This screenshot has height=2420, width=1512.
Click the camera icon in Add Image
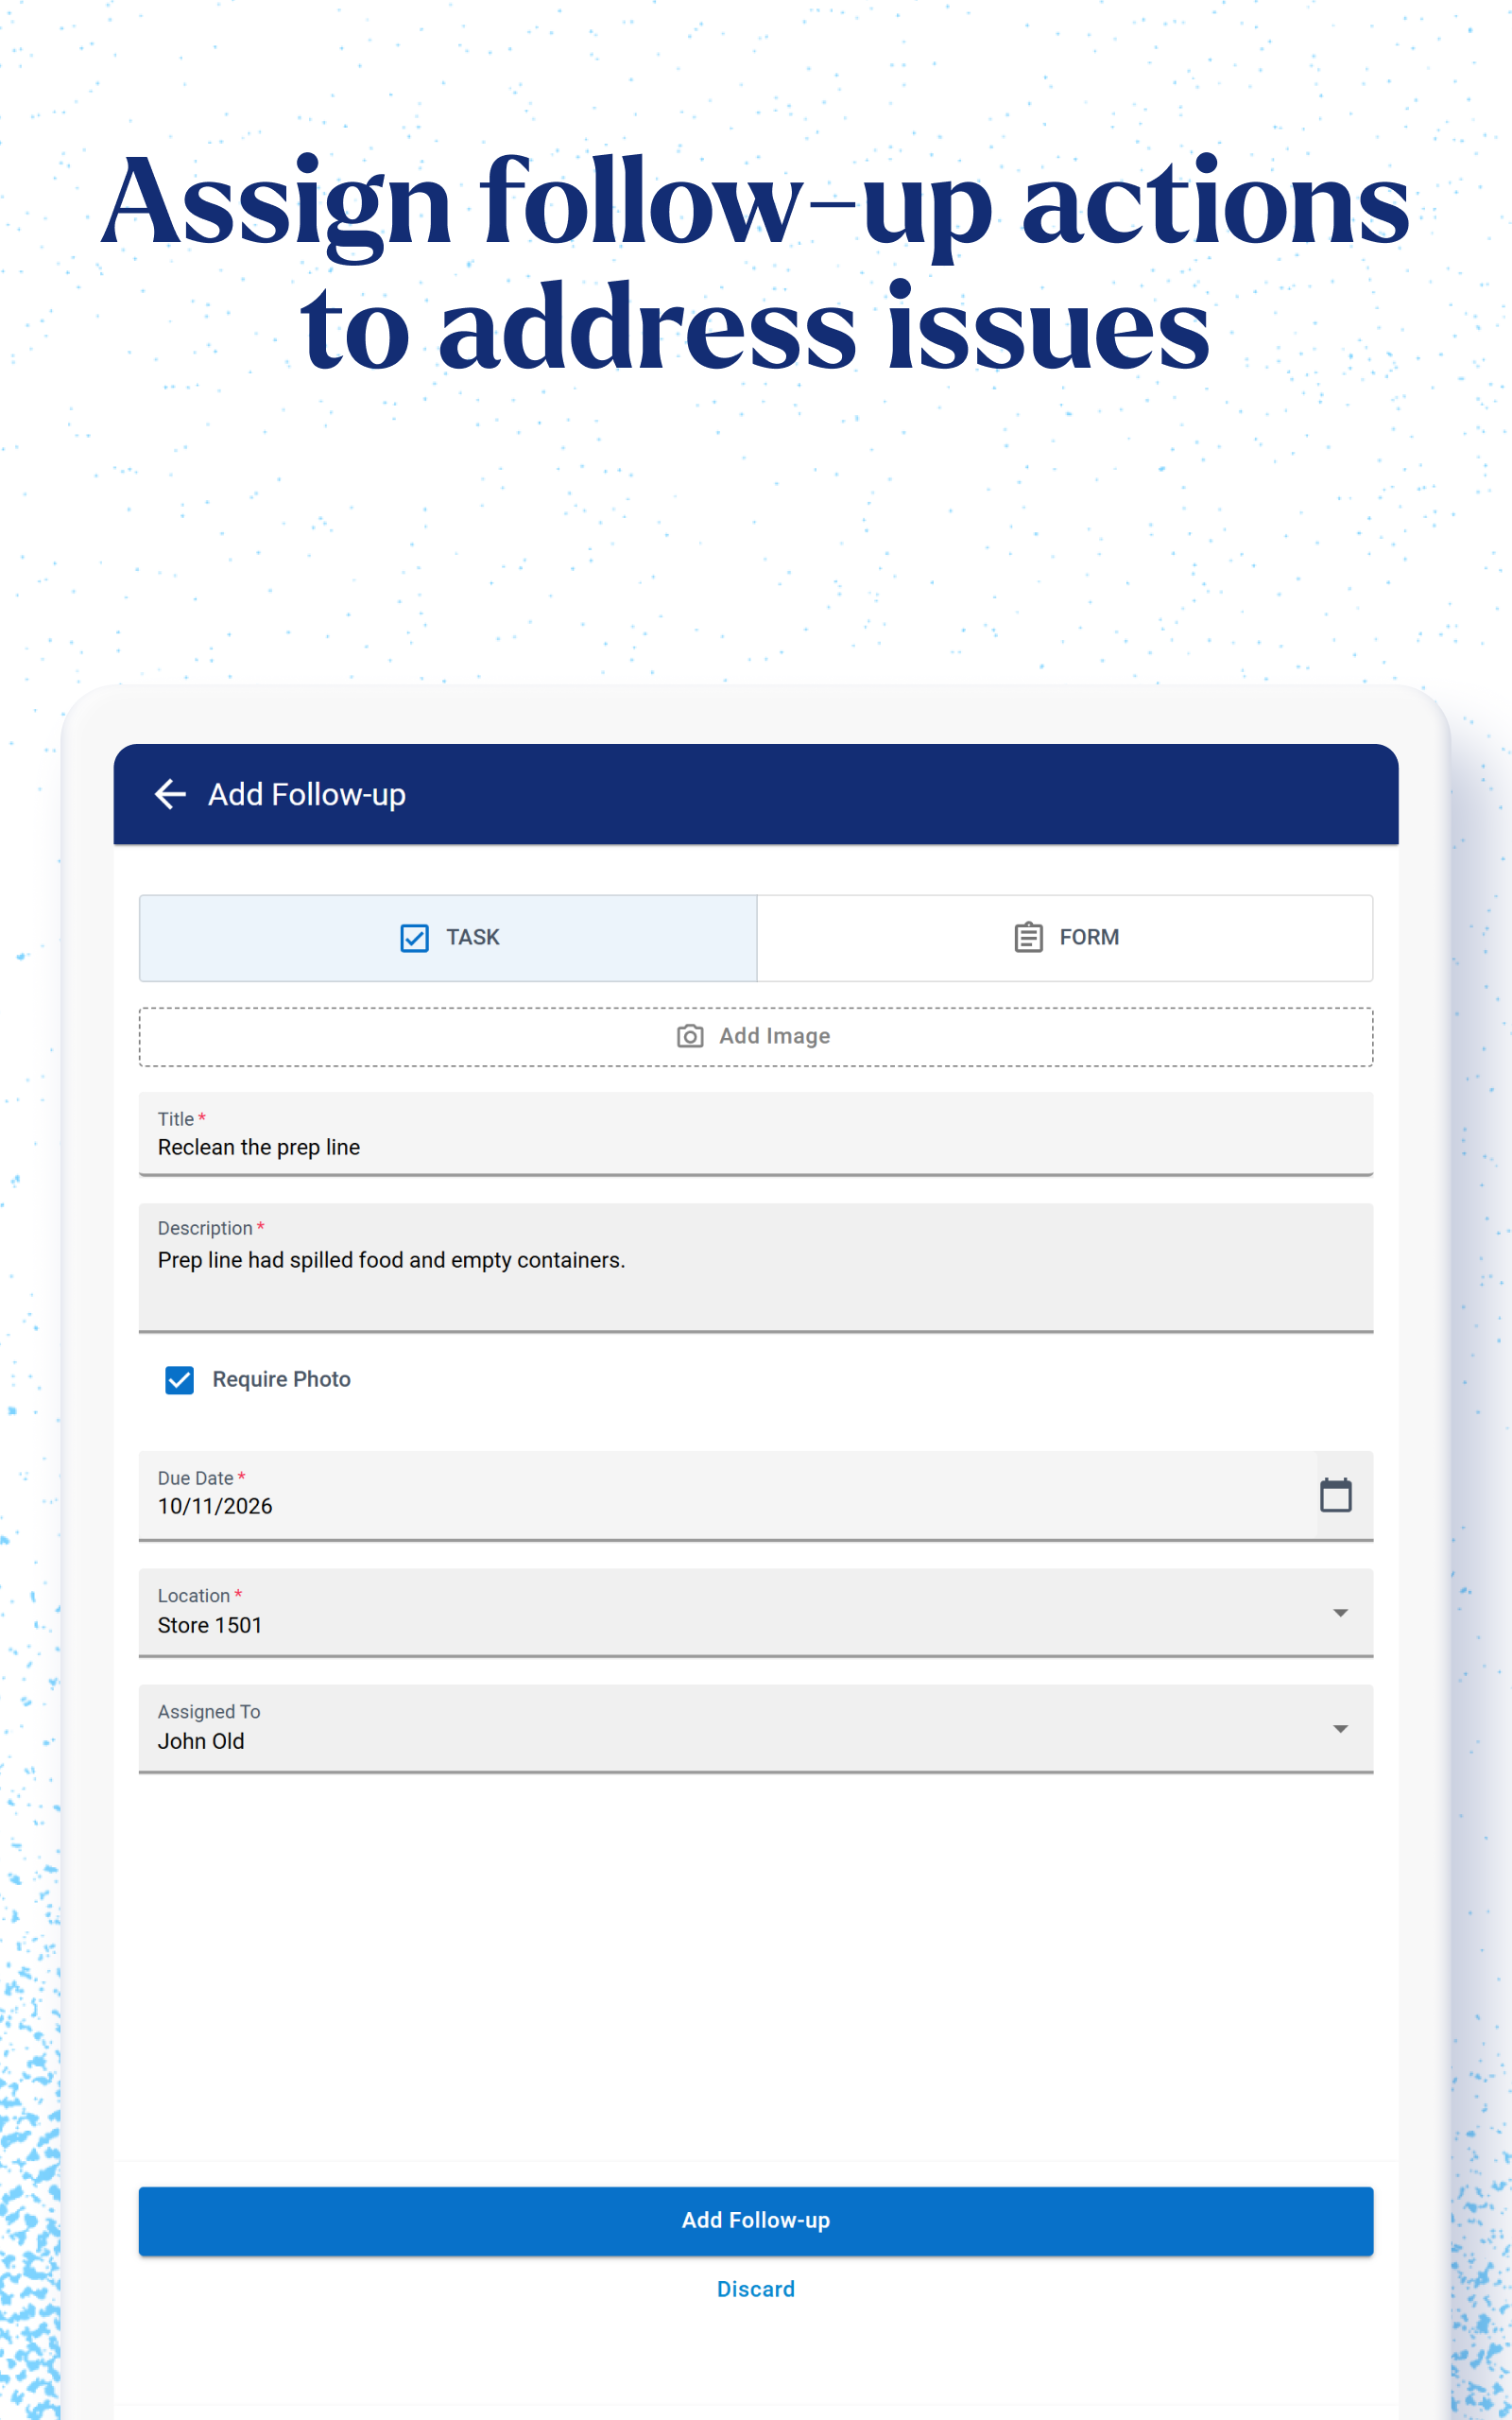pyautogui.click(x=690, y=1036)
